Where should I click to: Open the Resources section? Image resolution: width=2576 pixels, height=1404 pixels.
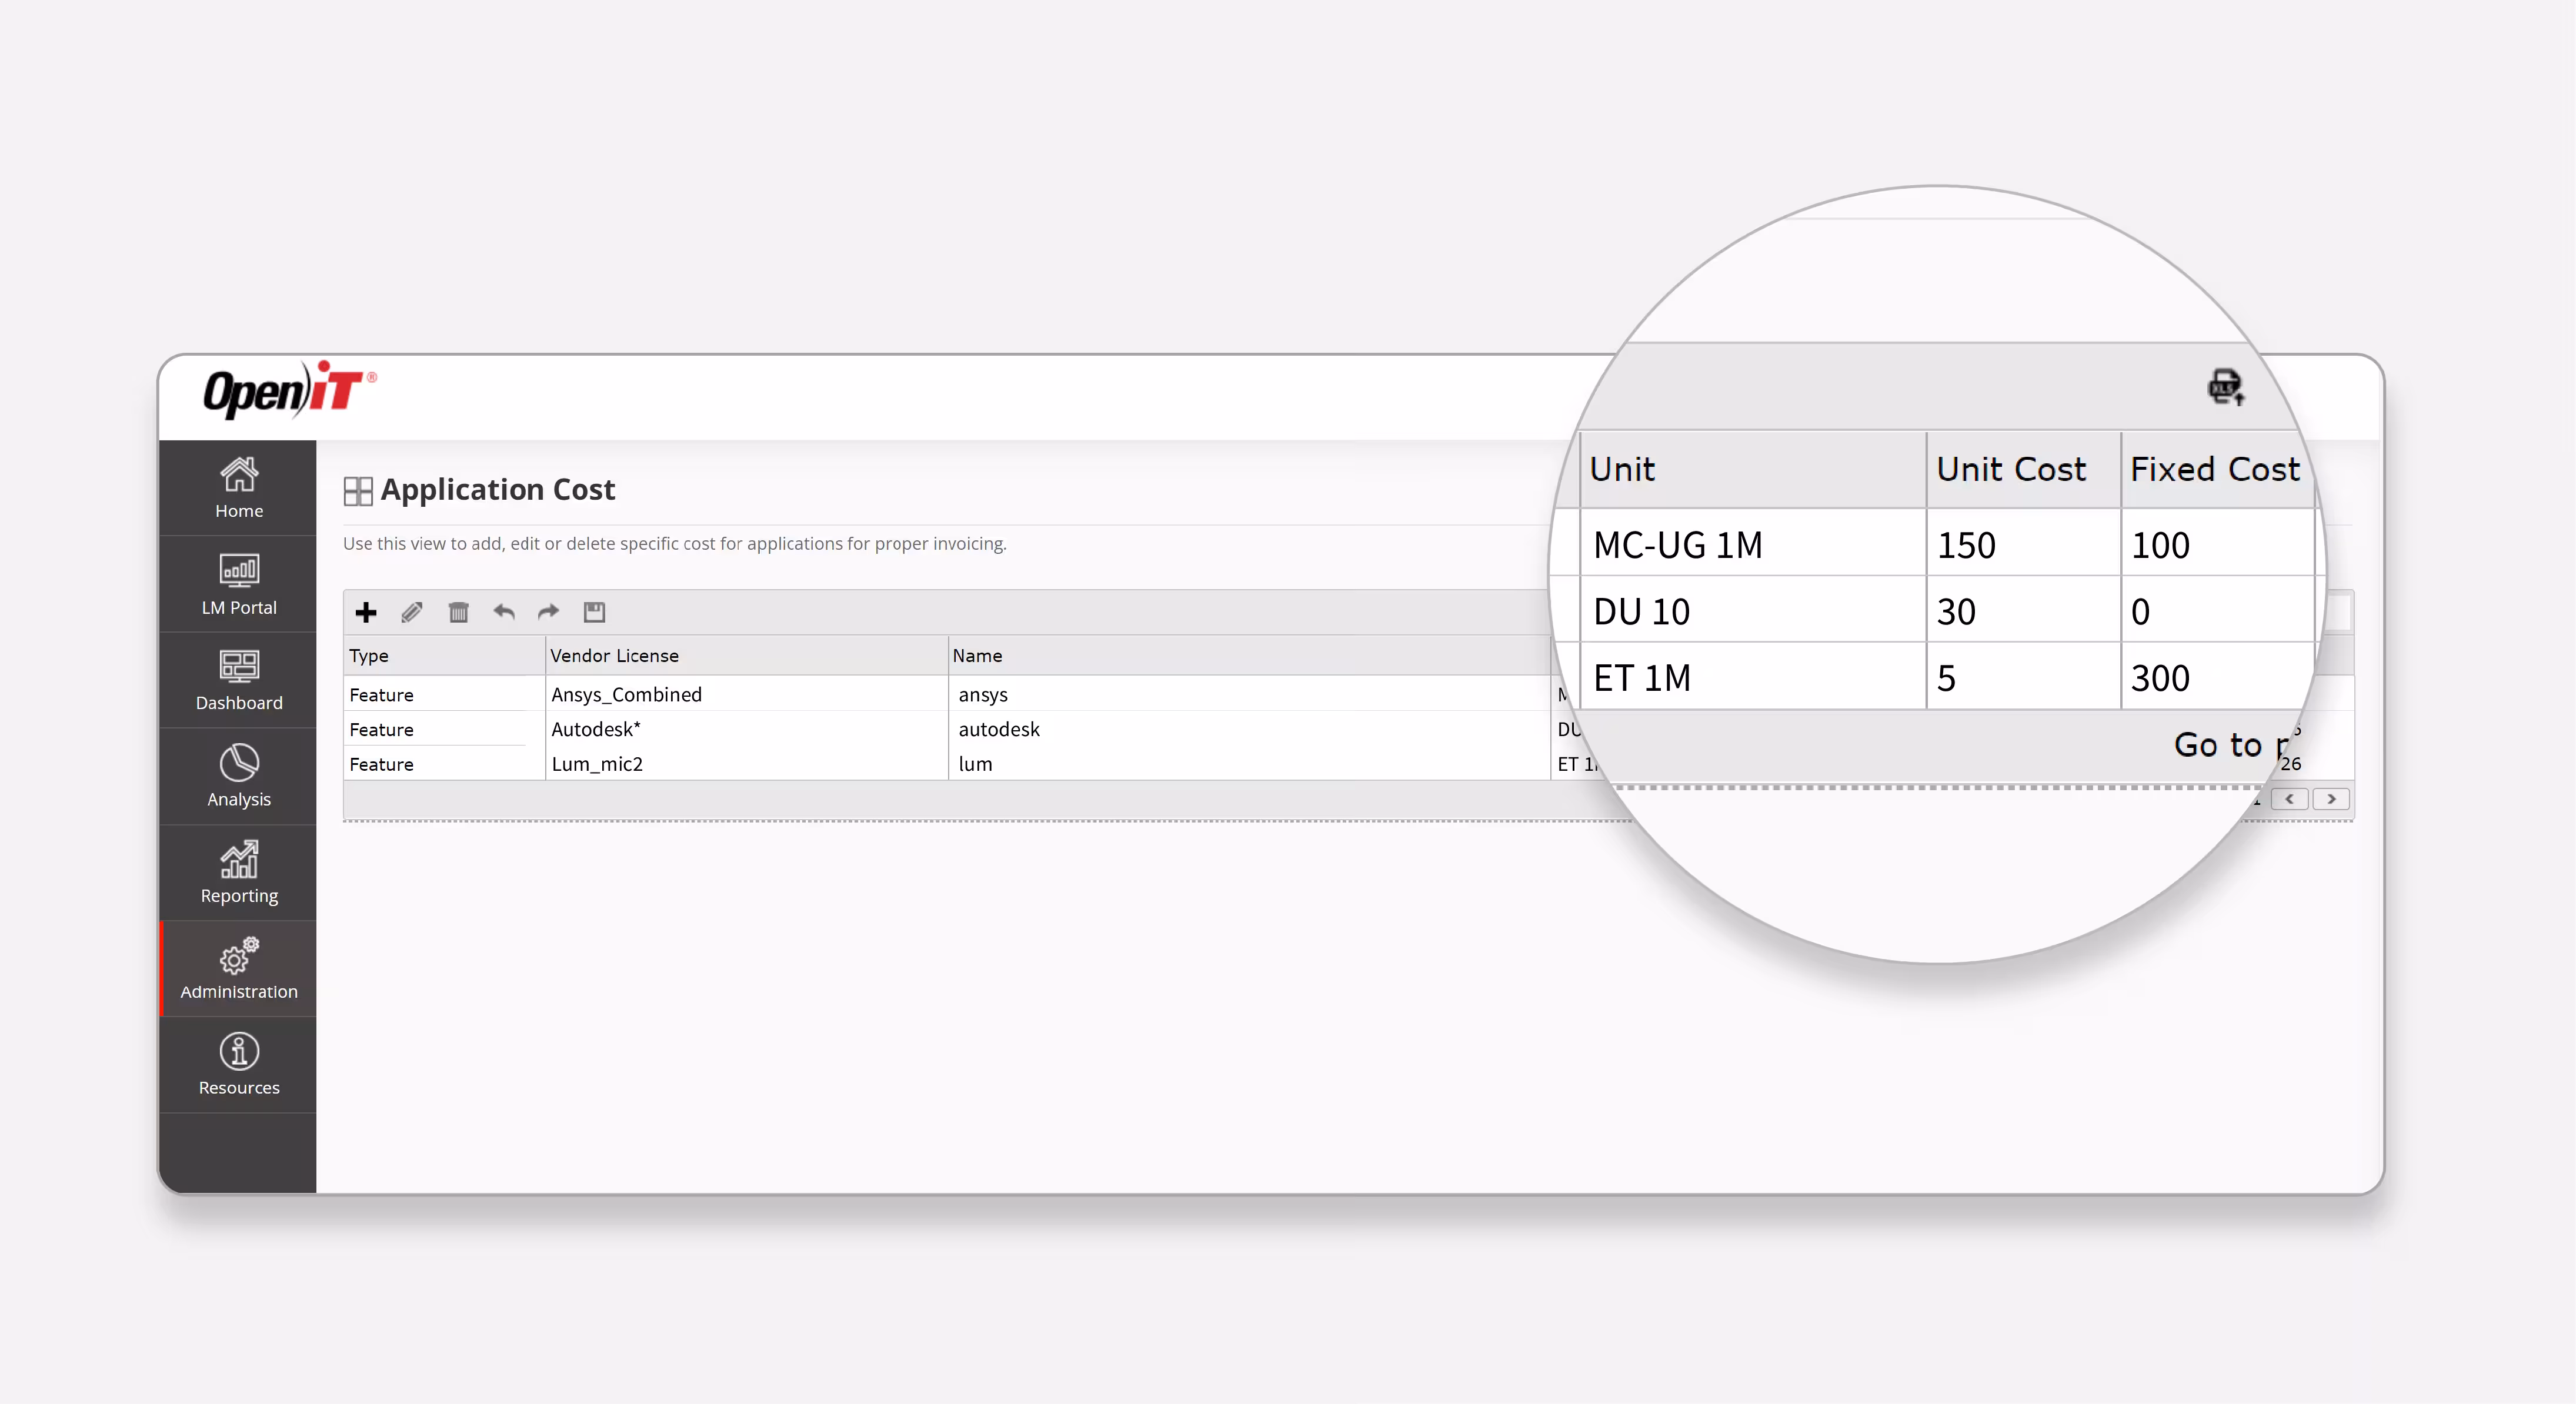[239, 1065]
